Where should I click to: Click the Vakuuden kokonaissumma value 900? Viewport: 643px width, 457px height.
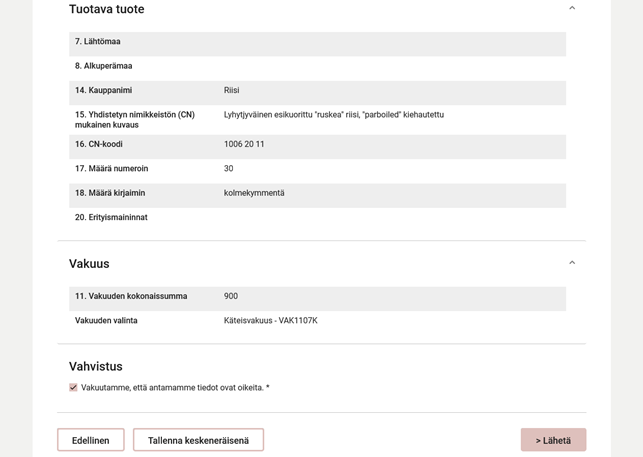(x=231, y=297)
